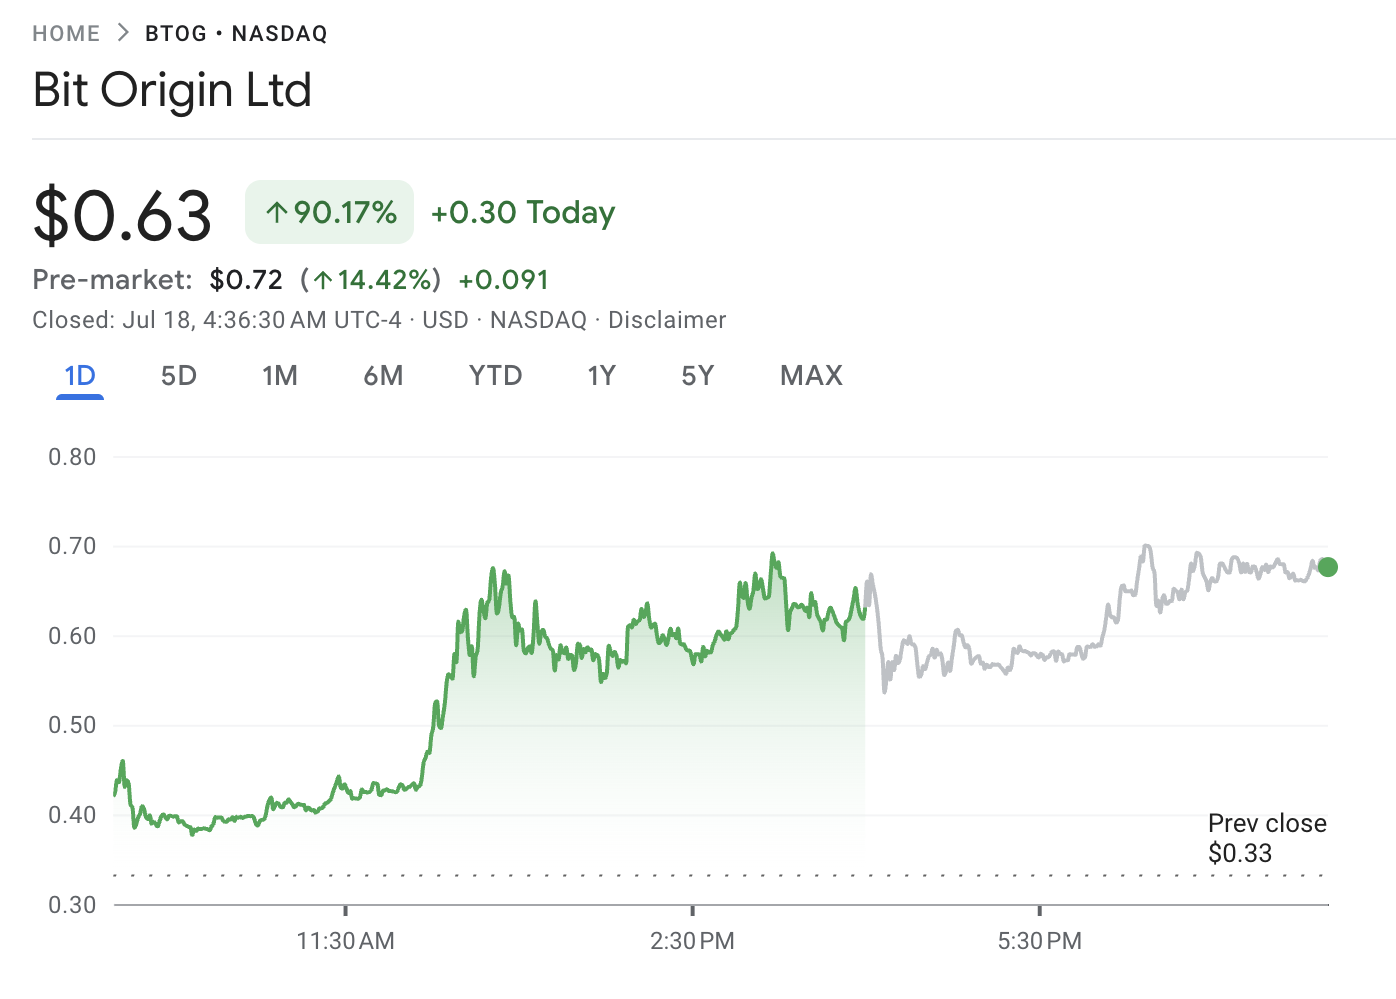The width and height of the screenshot is (1396, 999).
Task: Open the MAX time range view
Action: (810, 375)
